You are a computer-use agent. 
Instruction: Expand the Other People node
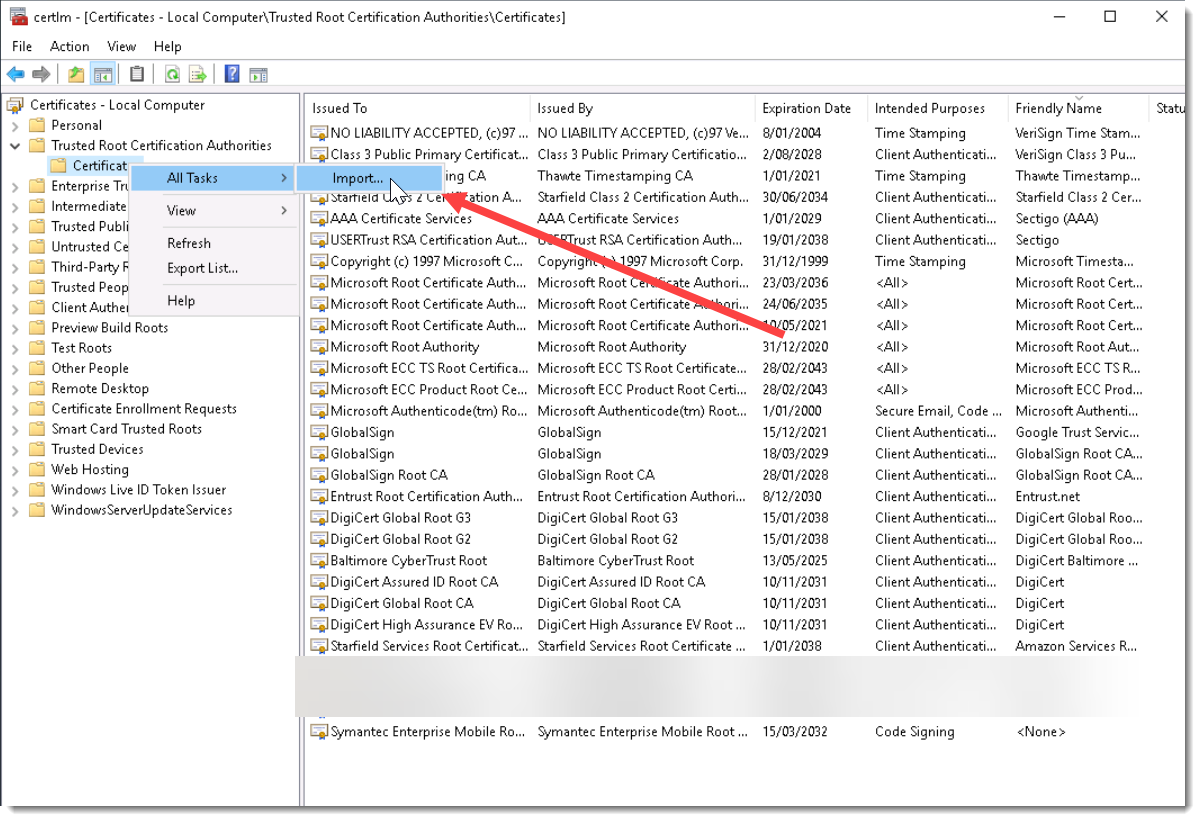tap(15, 369)
